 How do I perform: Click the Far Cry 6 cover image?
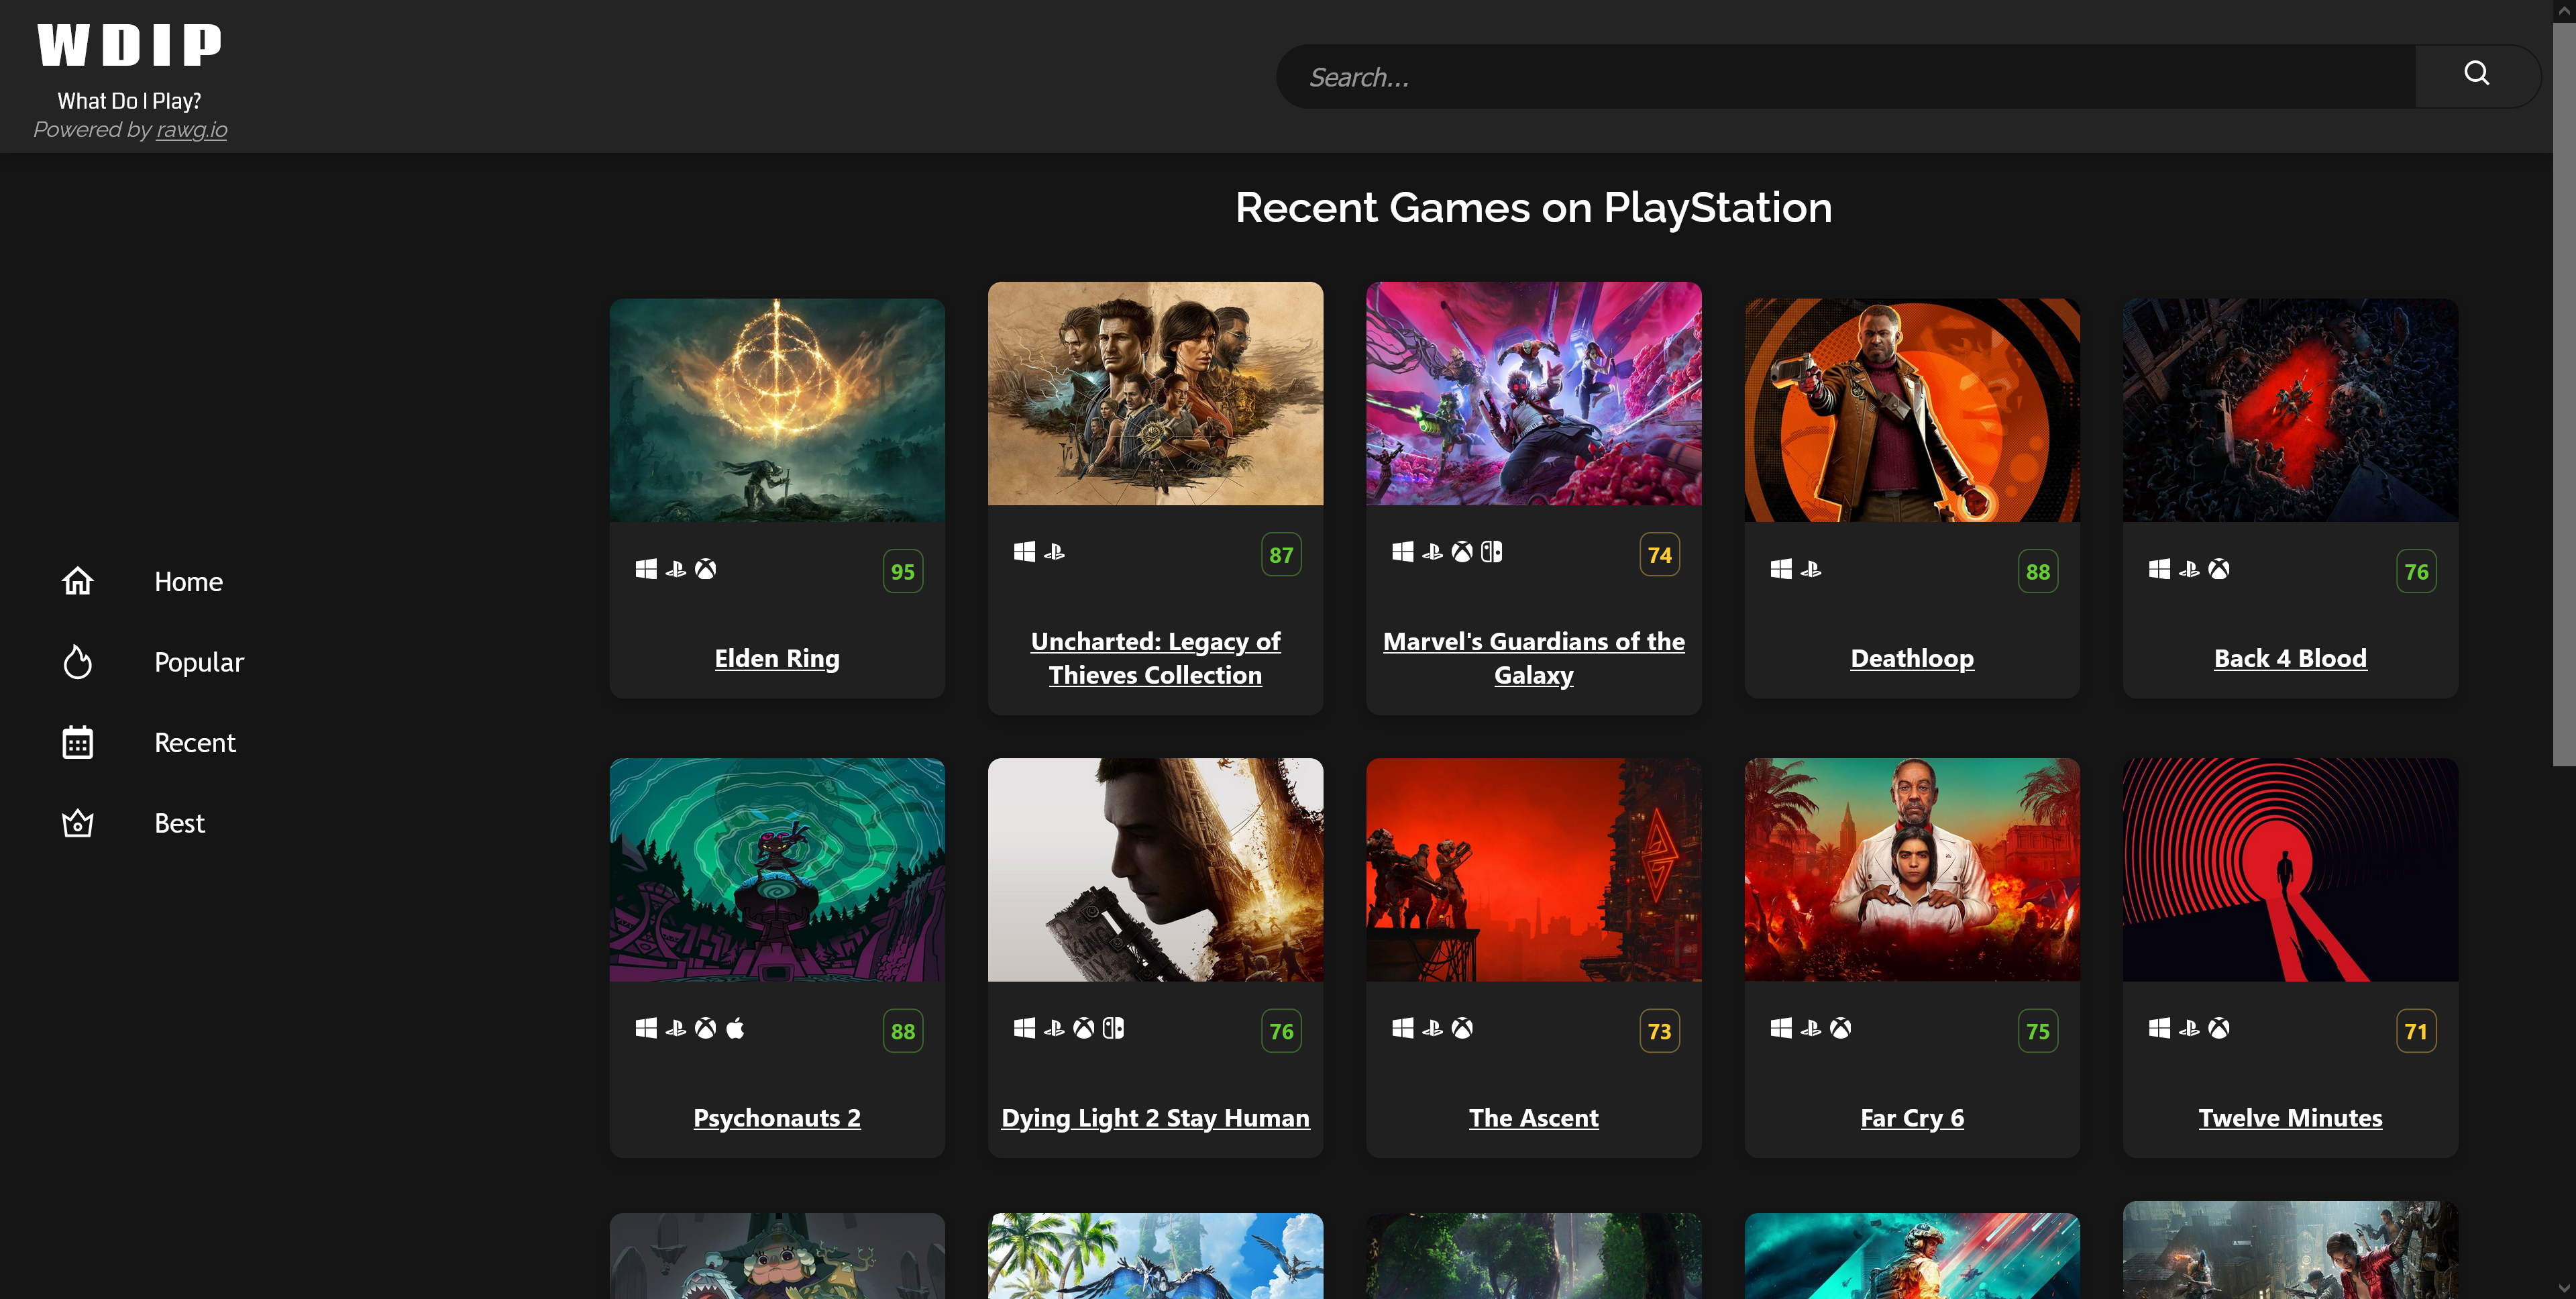1912,869
